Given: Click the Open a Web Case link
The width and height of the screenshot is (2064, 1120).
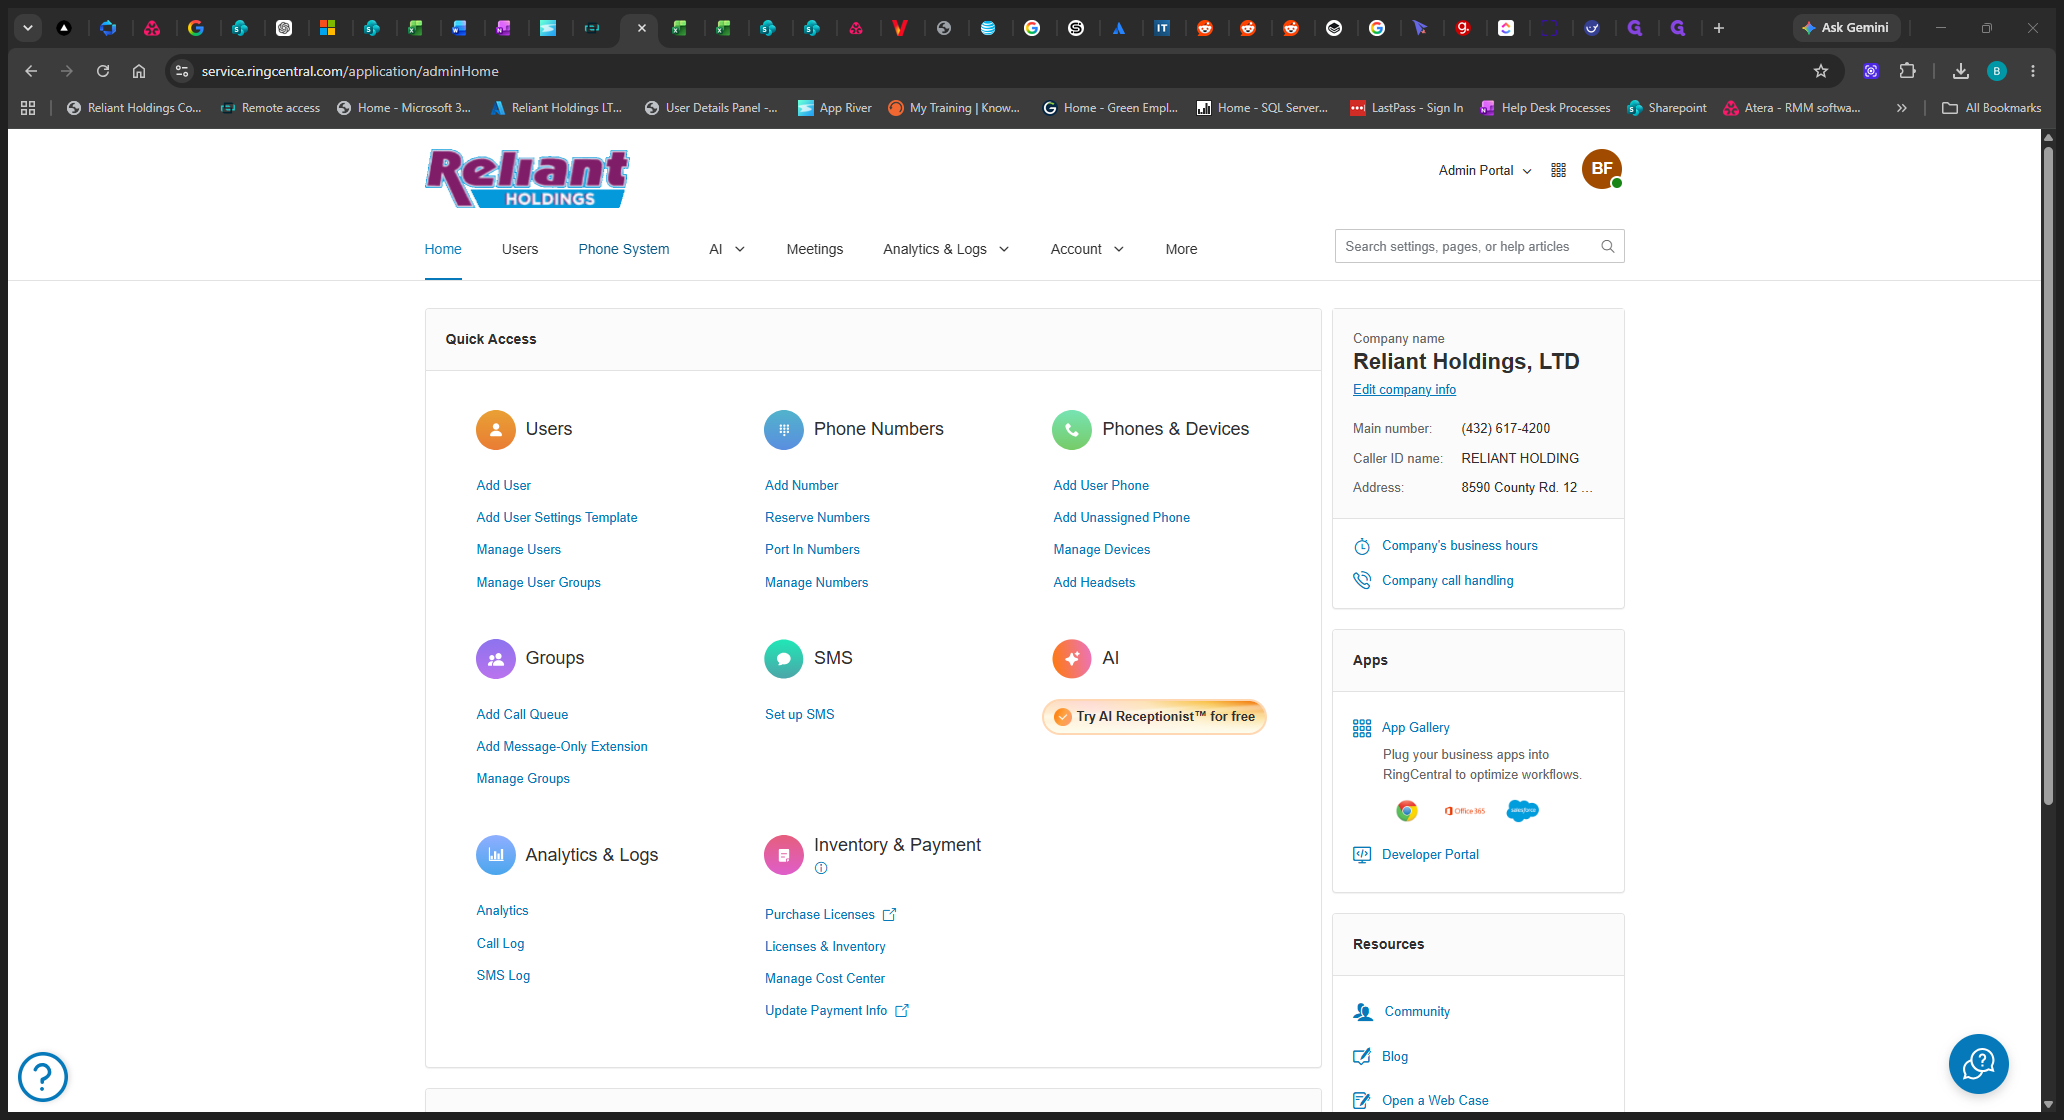Looking at the screenshot, I should tap(1435, 1101).
